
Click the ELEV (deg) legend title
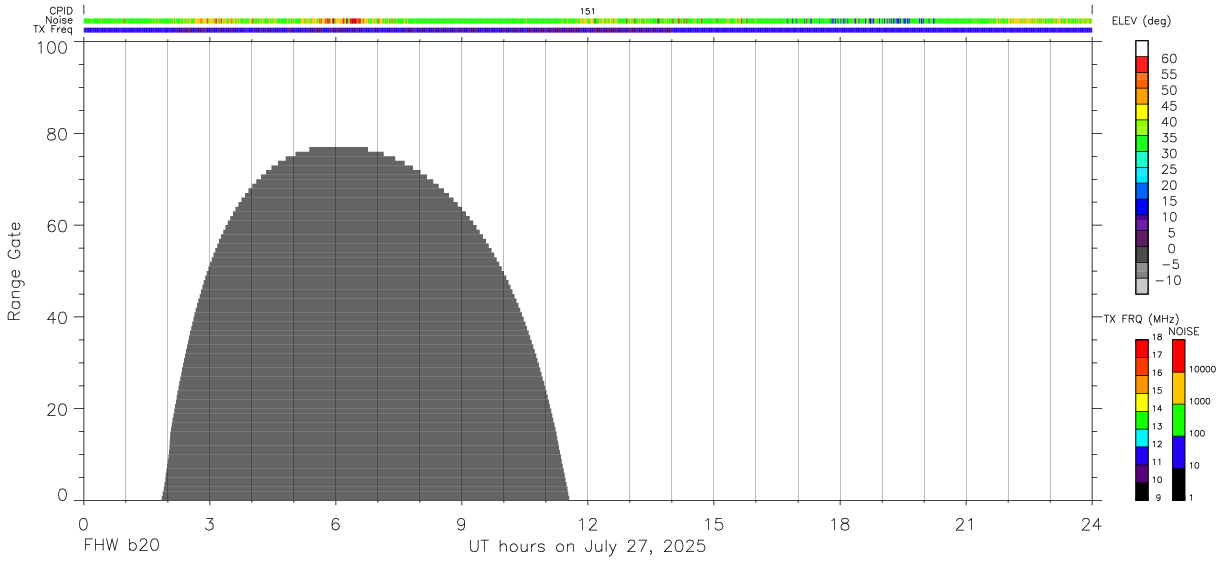tap(1140, 21)
